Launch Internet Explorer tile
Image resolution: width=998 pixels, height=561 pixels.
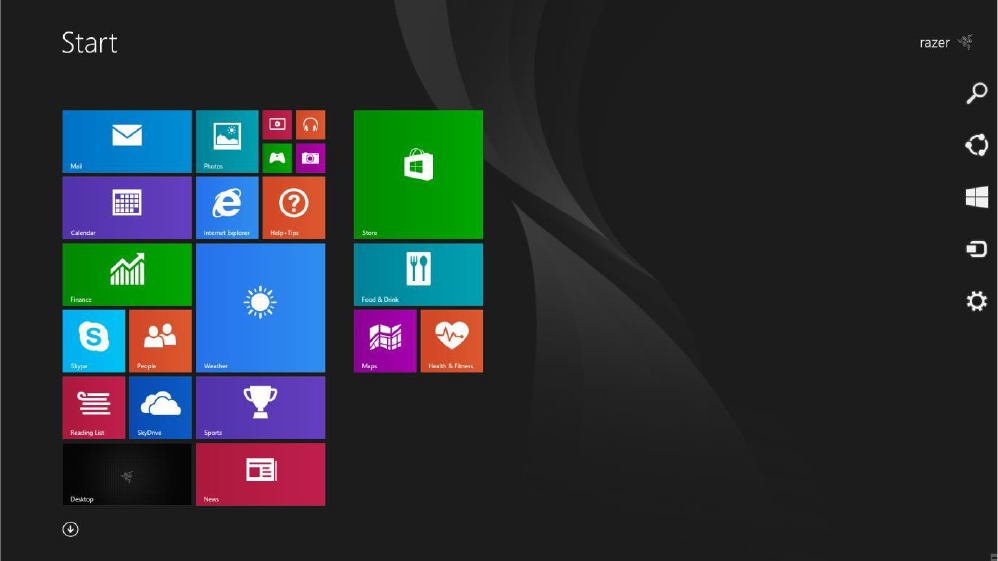pos(227,208)
